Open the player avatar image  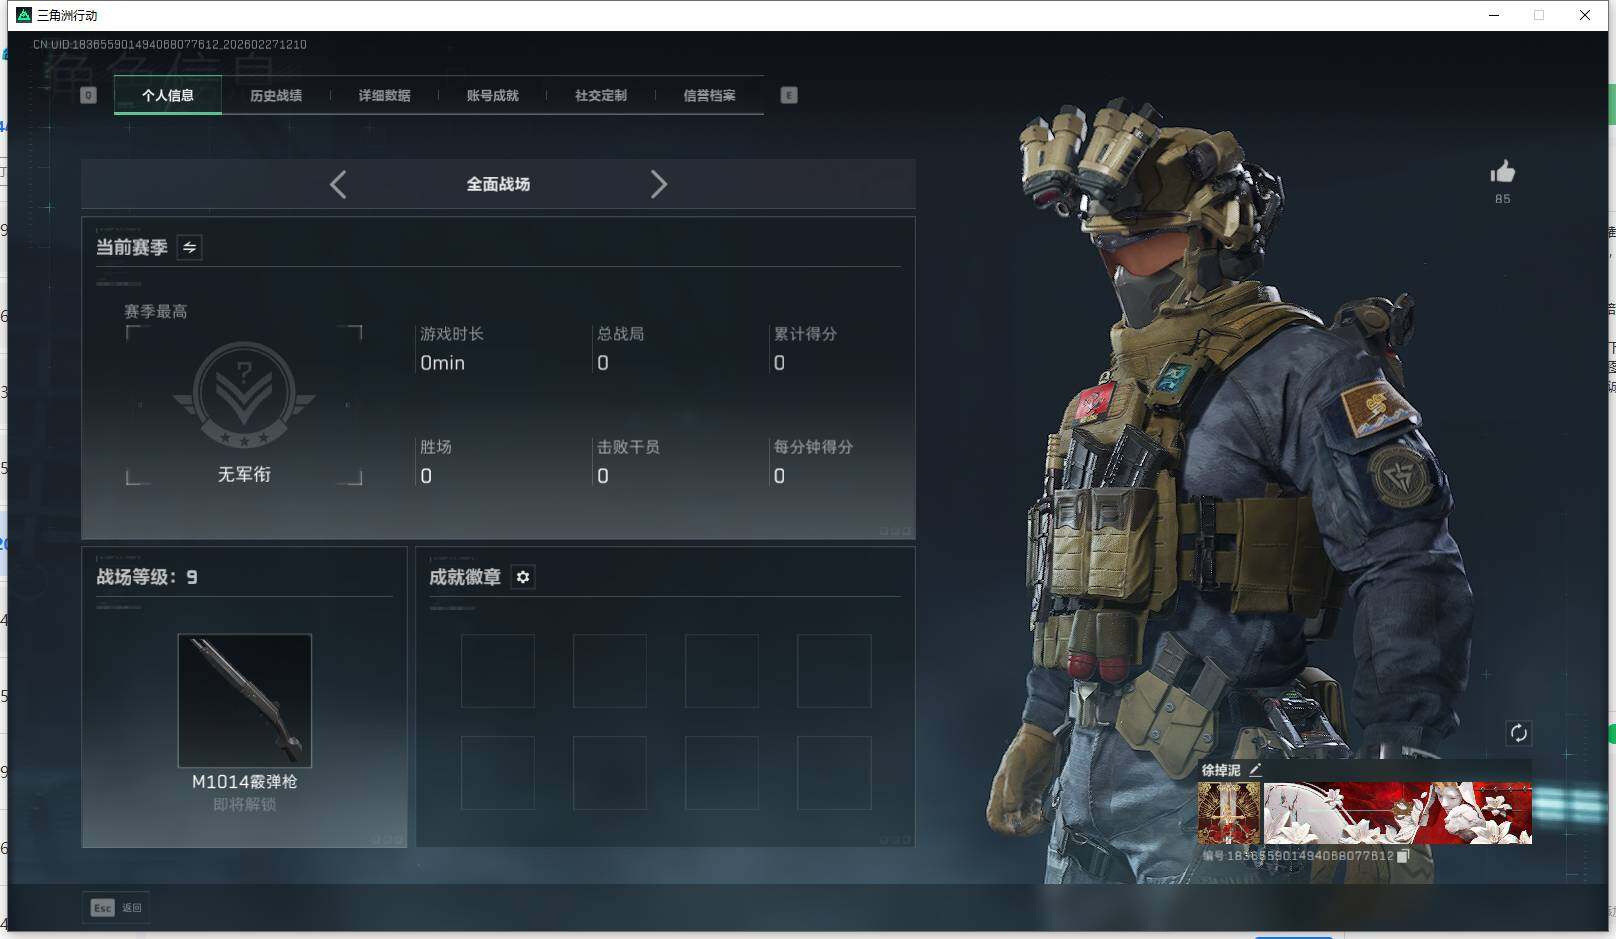[x=1229, y=813]
